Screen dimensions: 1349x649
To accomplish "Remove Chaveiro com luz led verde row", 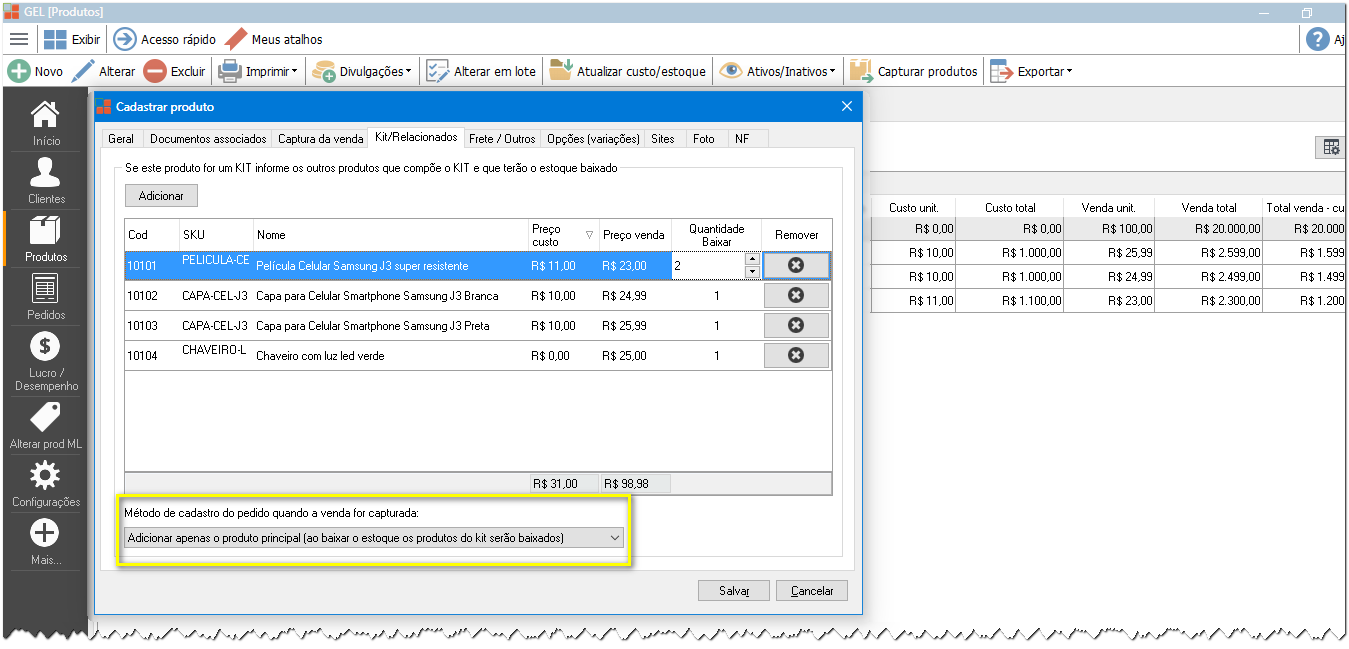I will click(x=796, y=355).
